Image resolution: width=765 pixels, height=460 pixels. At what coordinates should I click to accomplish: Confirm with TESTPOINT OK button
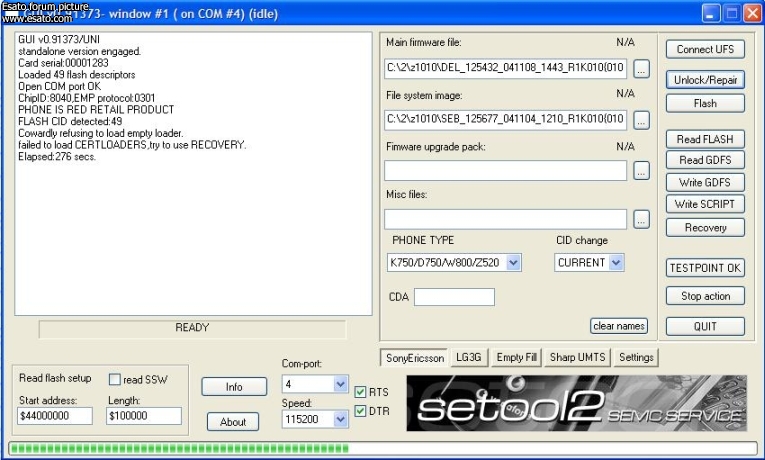705,268
